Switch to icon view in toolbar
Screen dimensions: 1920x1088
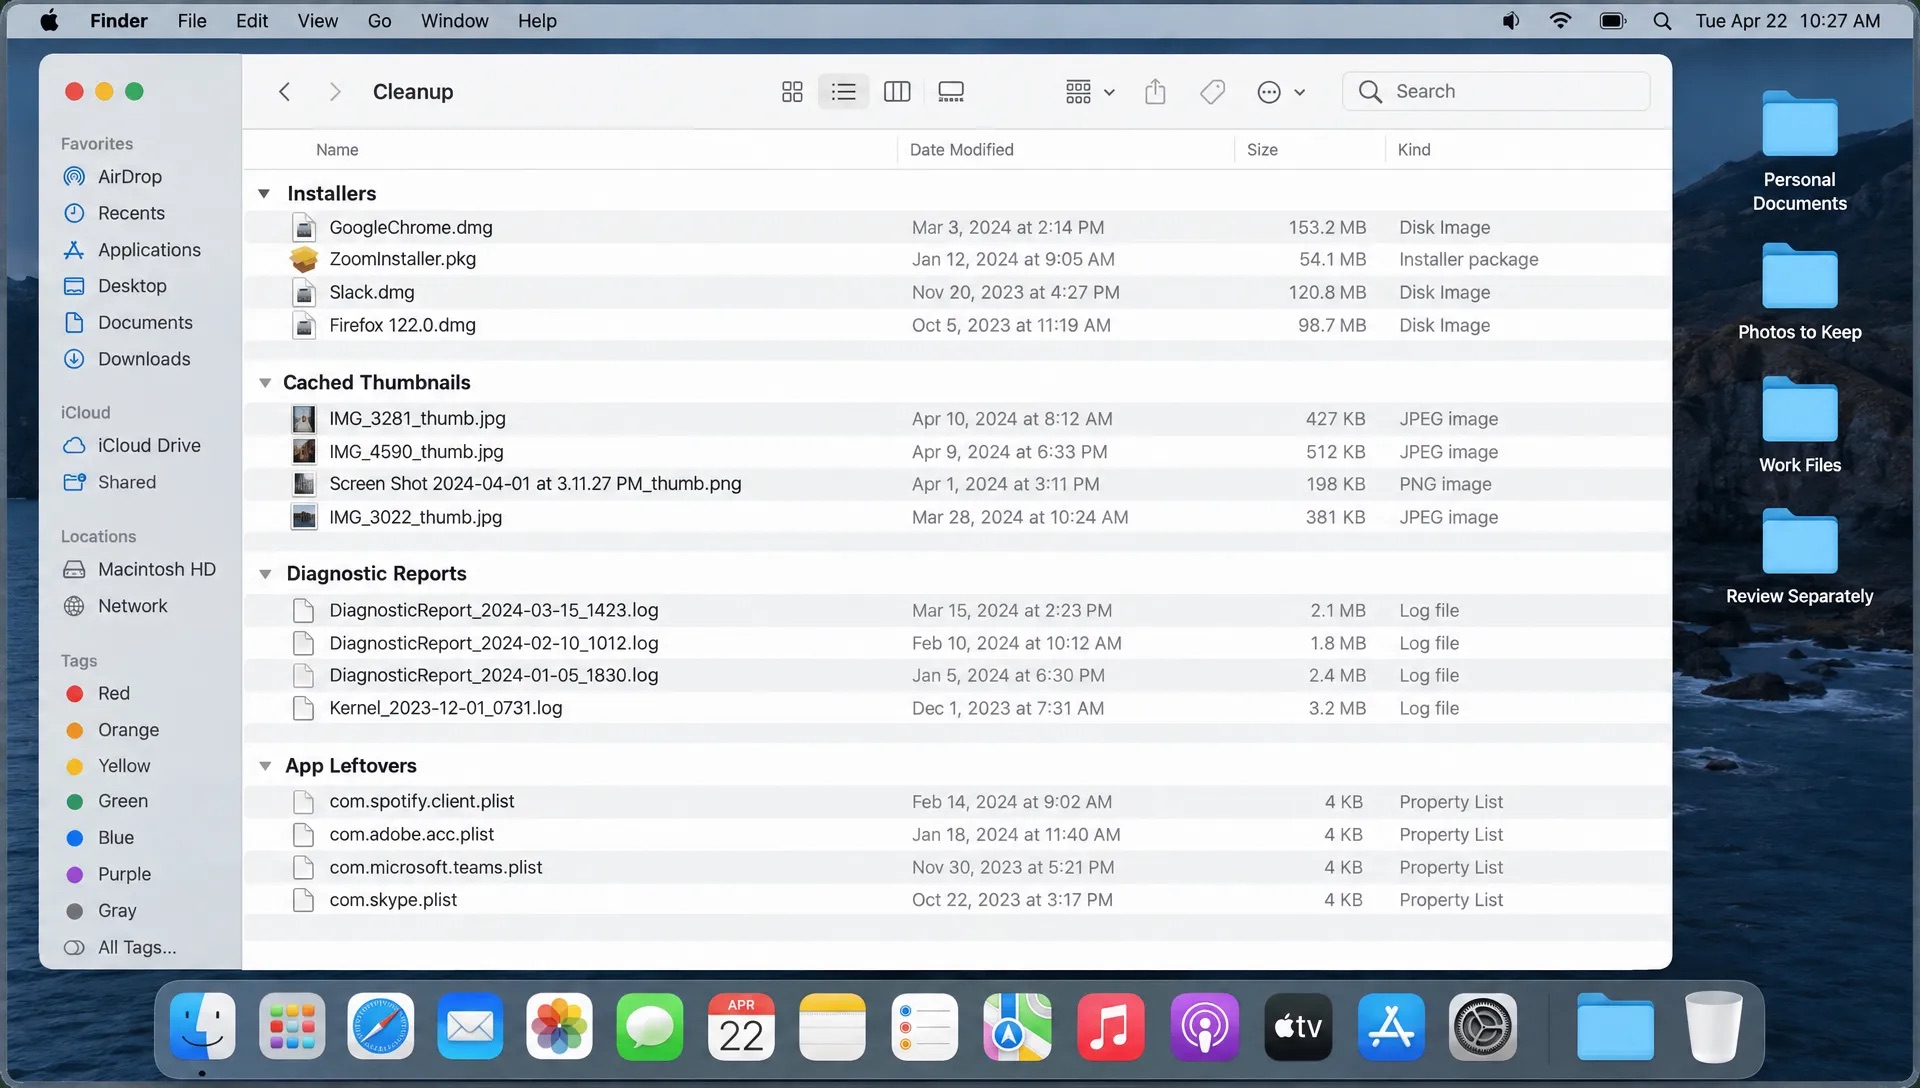coord(792,92)
